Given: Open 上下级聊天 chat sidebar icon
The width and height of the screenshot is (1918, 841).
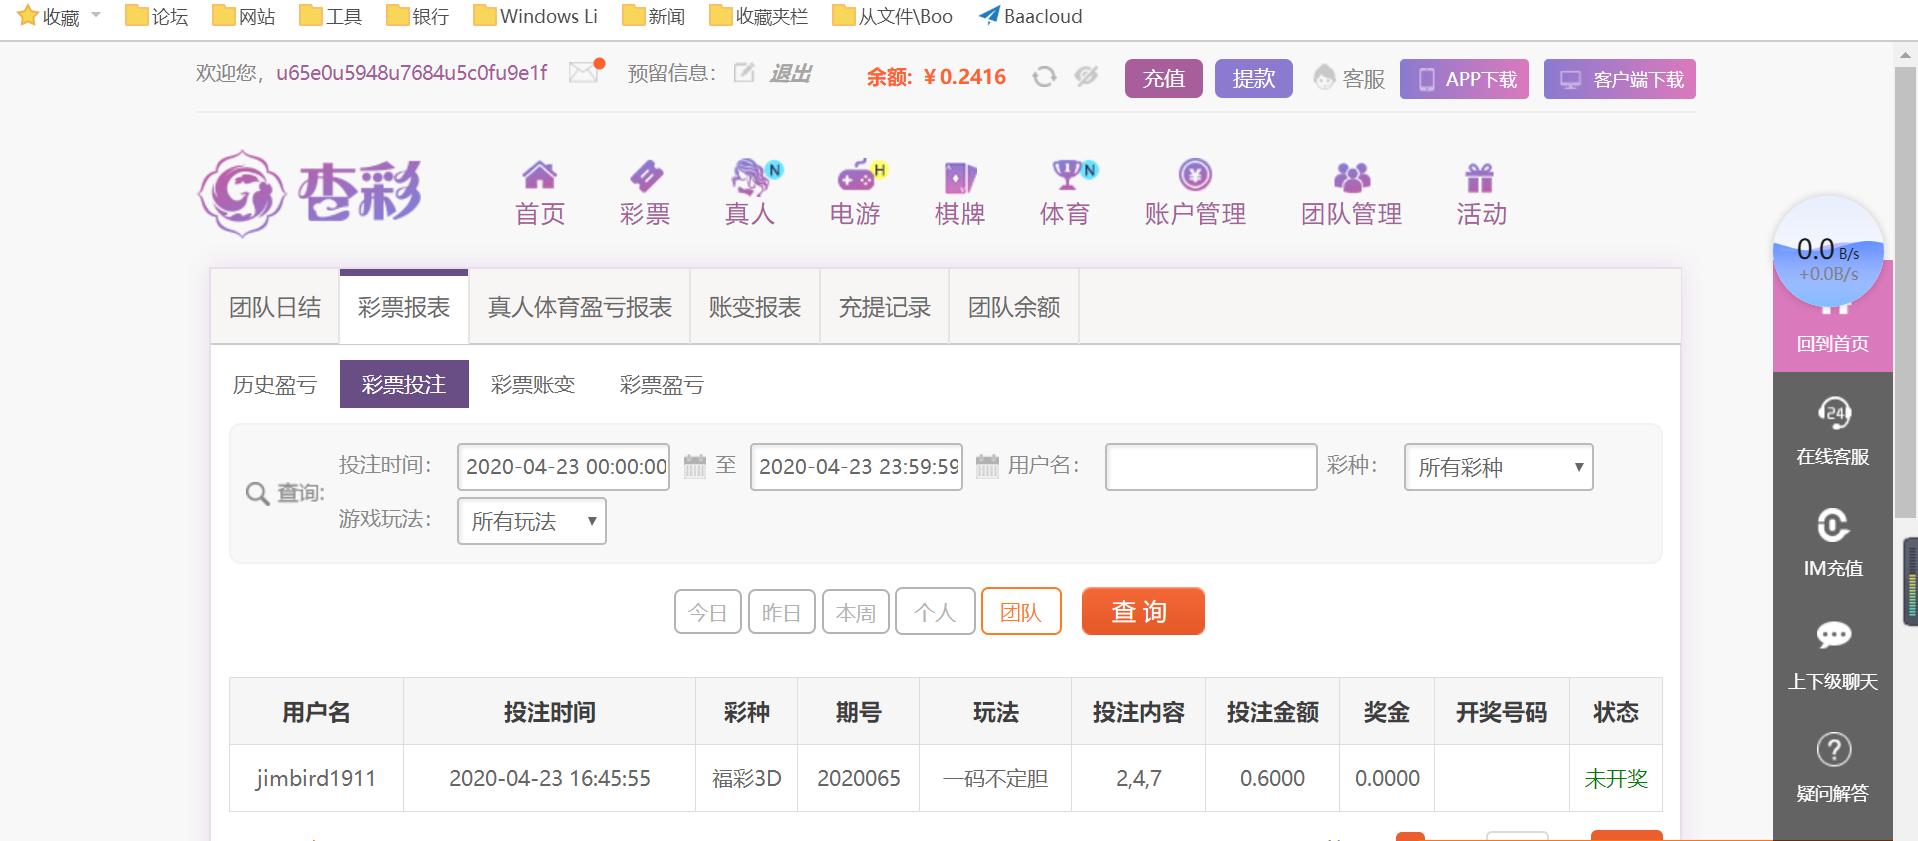Looking at the screenshot, I should (x=1833, y=636).
